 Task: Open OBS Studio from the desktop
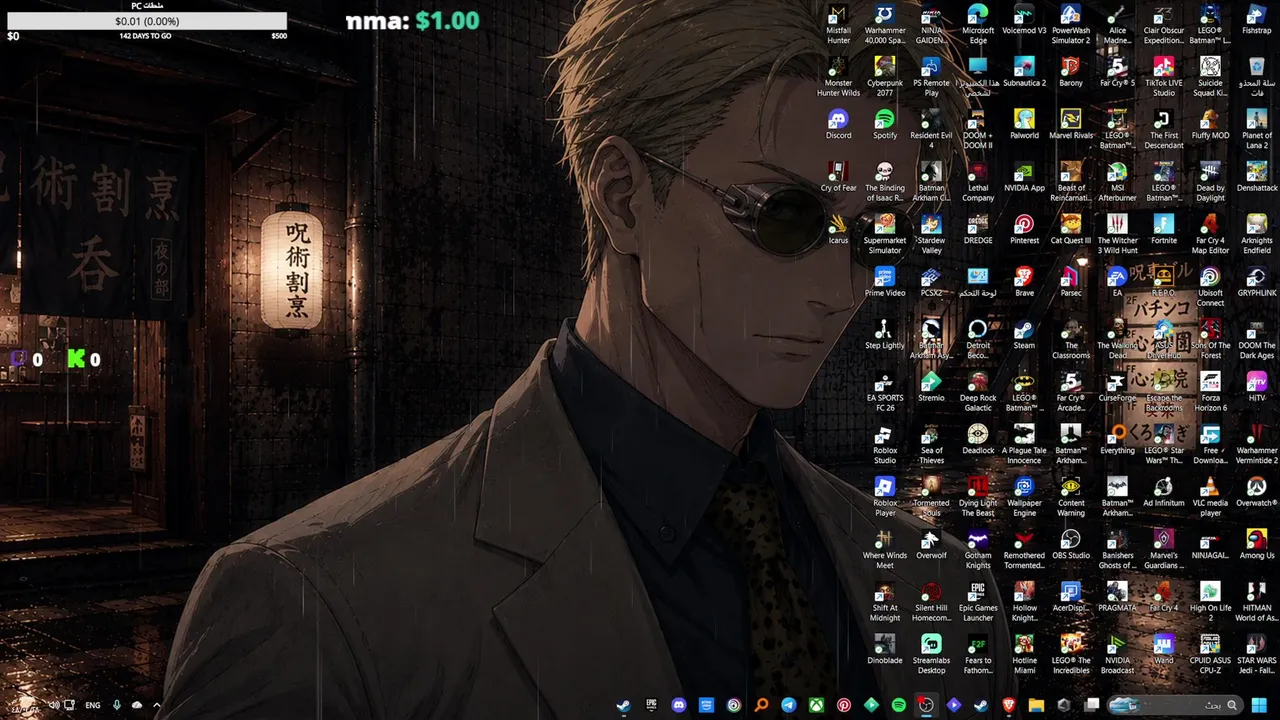tap(1071, 544)
